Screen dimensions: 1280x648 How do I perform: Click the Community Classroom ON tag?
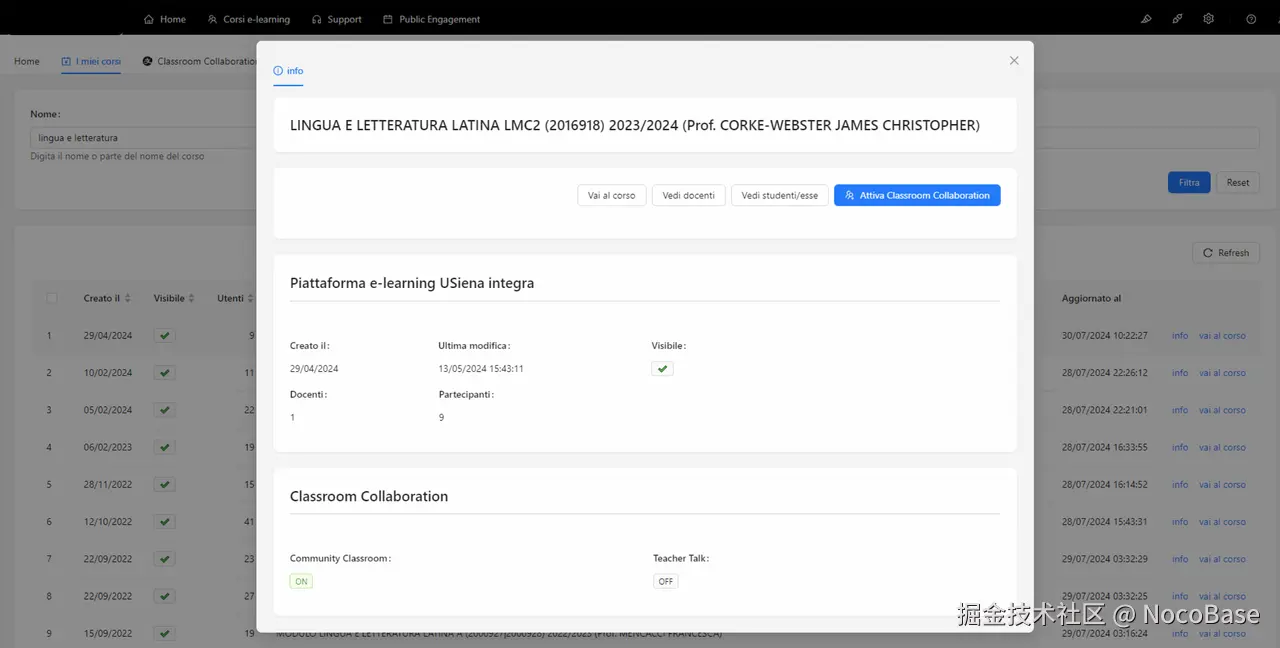tap(301, 581)
